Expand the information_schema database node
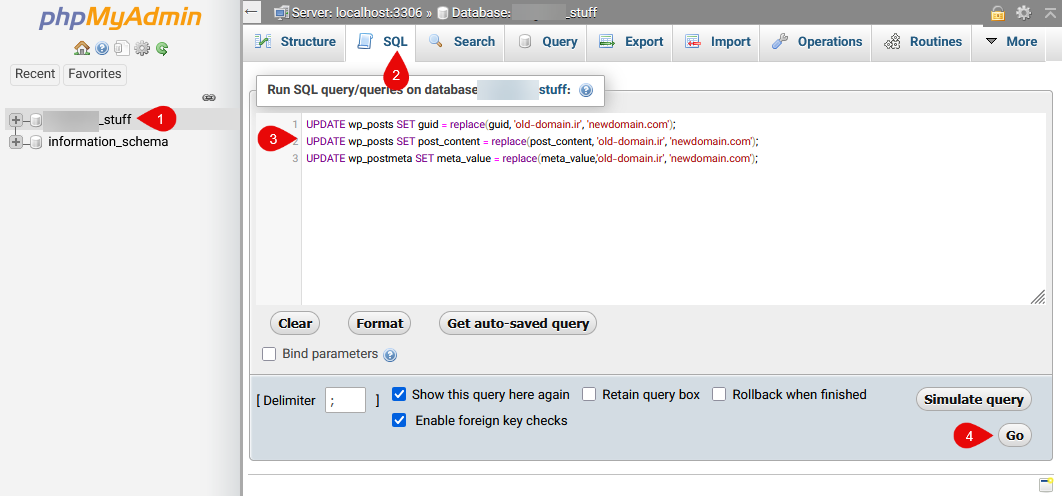The height and width of the screenshot is (496, 1062). pyautogui.click(x=16, y=142)
